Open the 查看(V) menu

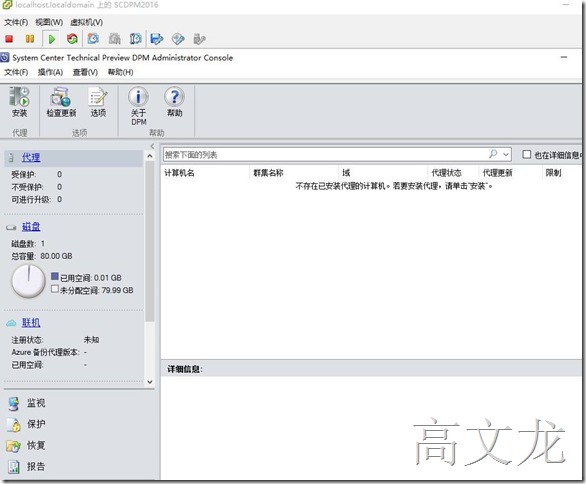85,72
